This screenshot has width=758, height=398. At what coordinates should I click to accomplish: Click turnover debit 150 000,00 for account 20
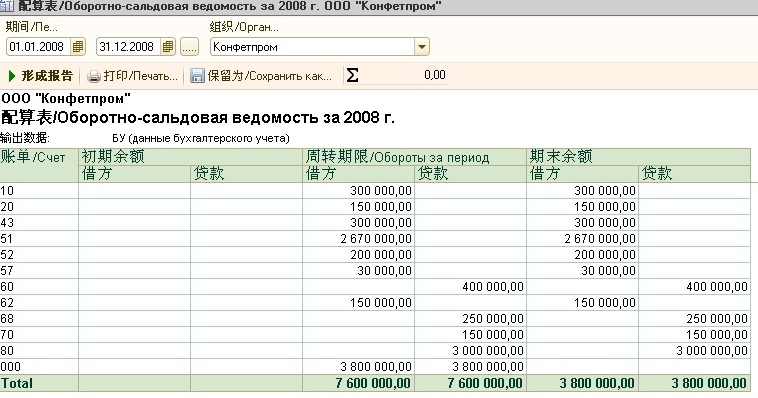pyautogui.click(x=380, y=206)
